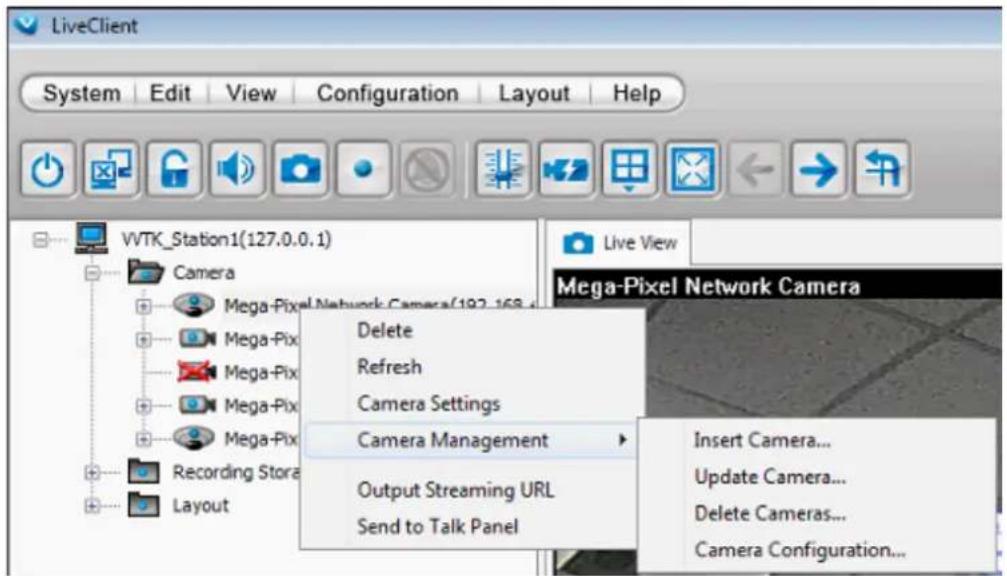Collapse the VVTK_Station1 tree node
This screenshot has width=1007, height=576.
(x=40, y=240)
